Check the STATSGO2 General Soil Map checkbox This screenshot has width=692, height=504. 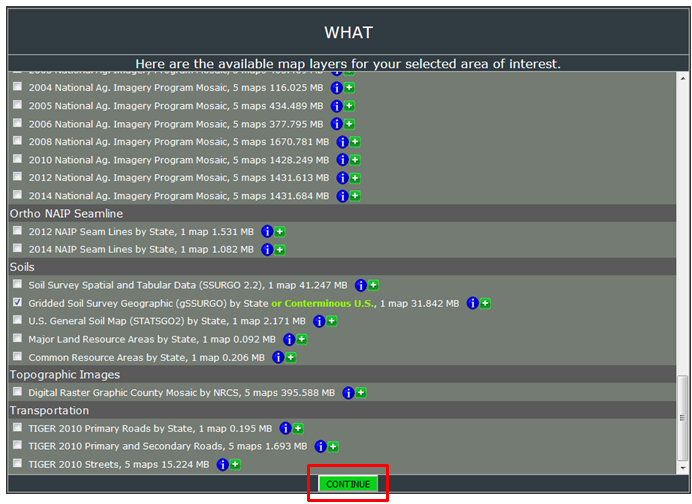(17, 320)
